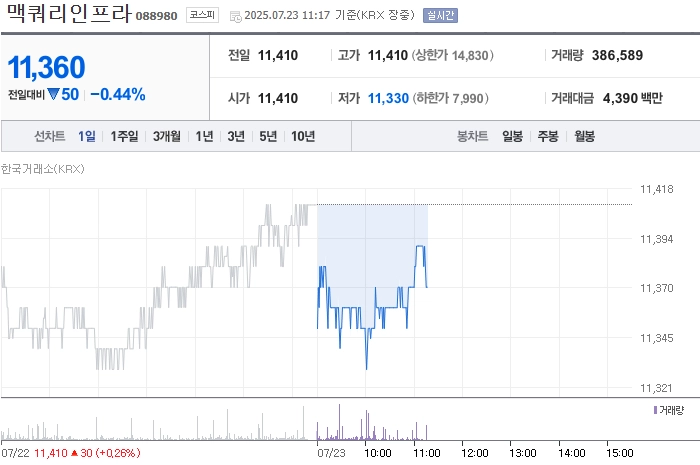Image resolution: width=700 pixels, height=465 pixels.
Task: Click the 실시간 real-time badge
Action: [x=440, y=15]
